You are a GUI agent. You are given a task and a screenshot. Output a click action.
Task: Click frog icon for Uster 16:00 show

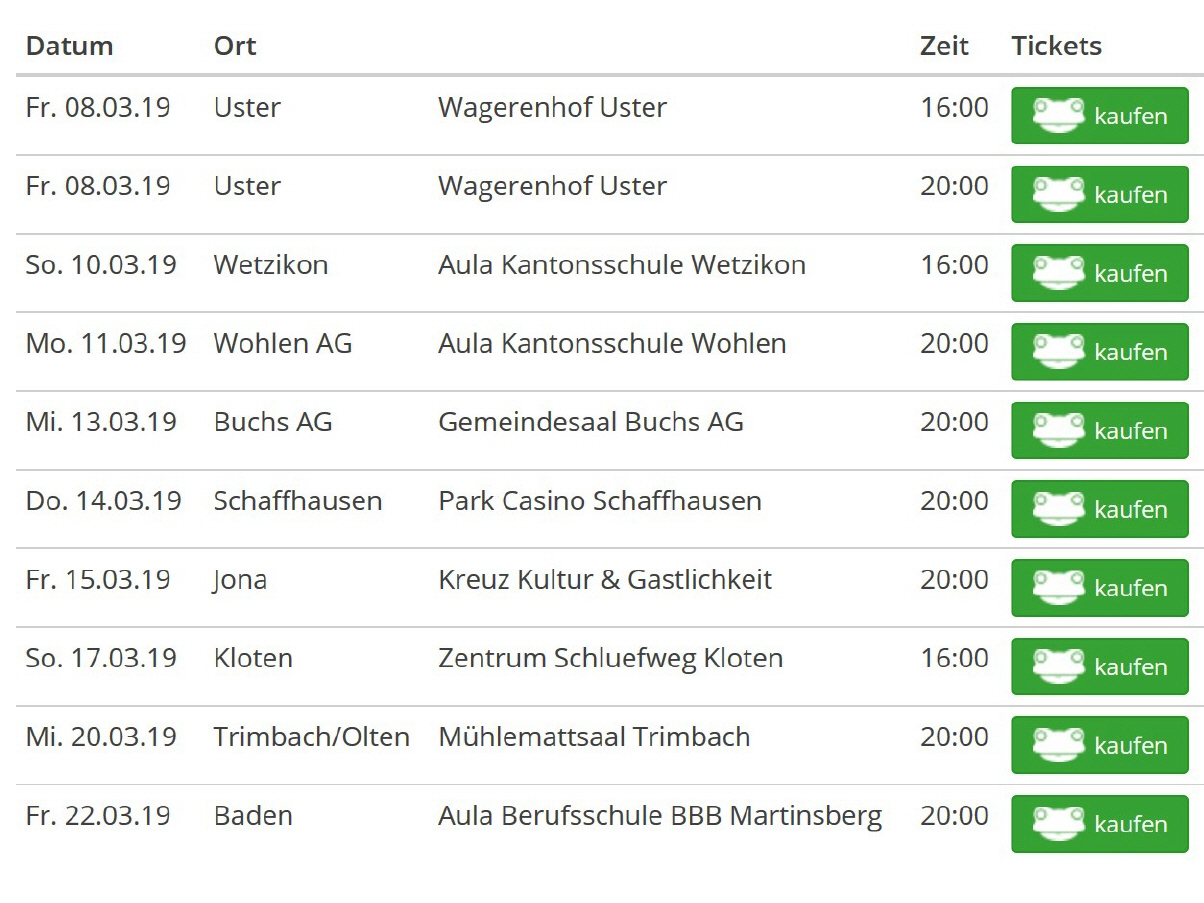1059,114
